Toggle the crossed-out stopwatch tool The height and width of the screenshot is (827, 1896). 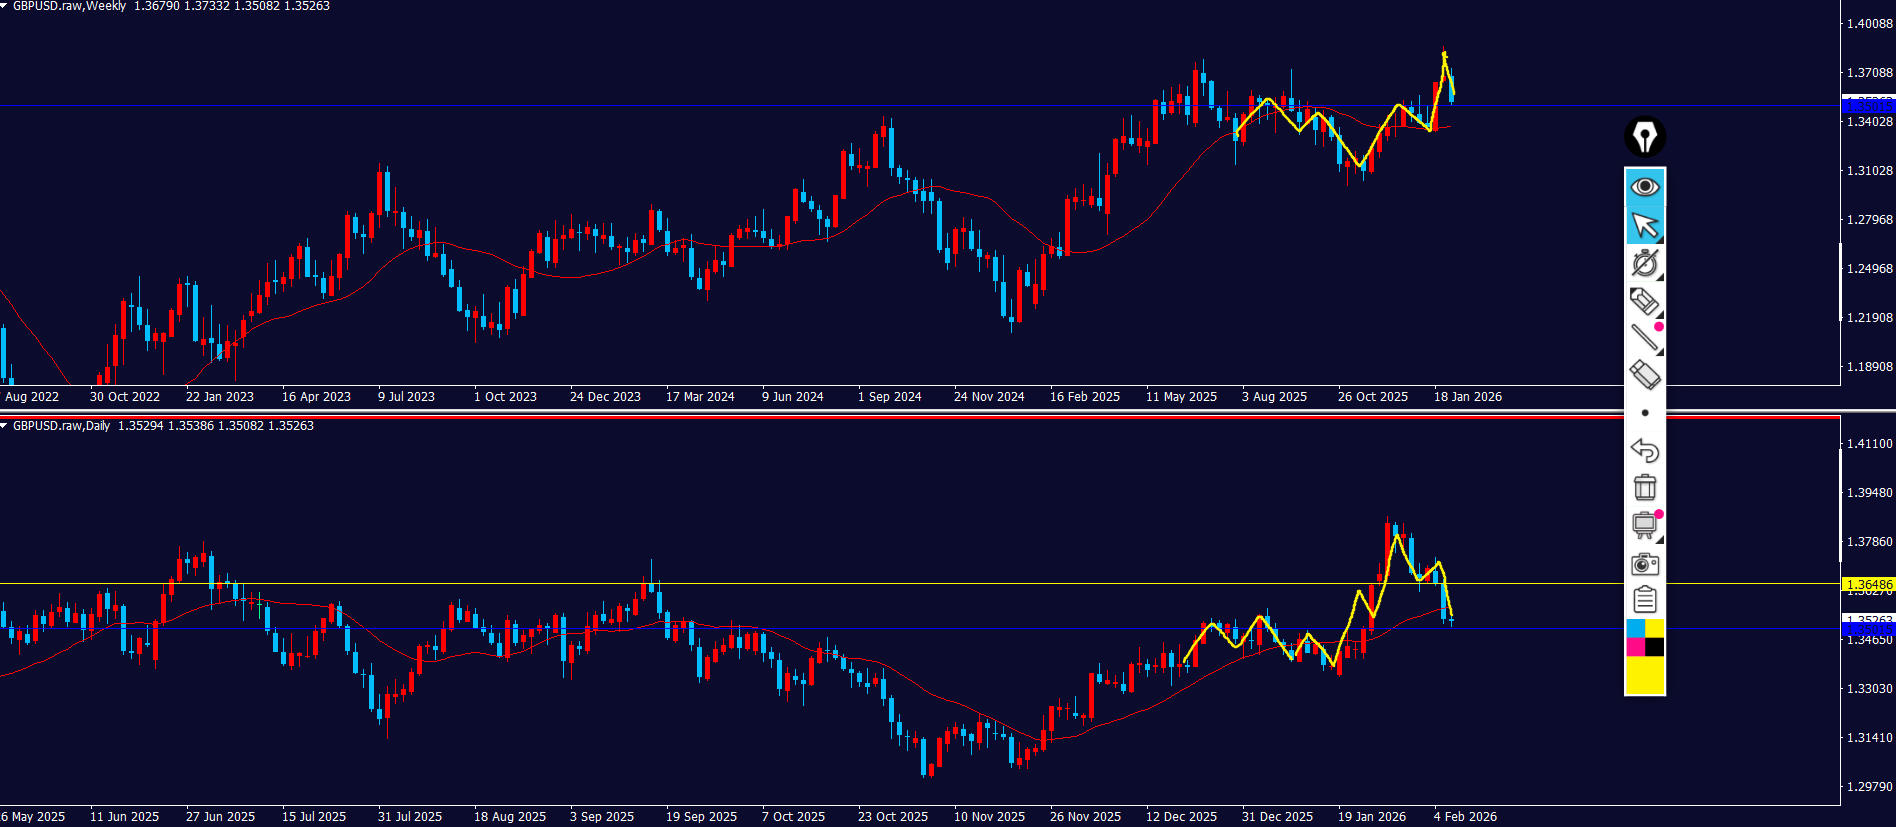(x=1644, y=263)
